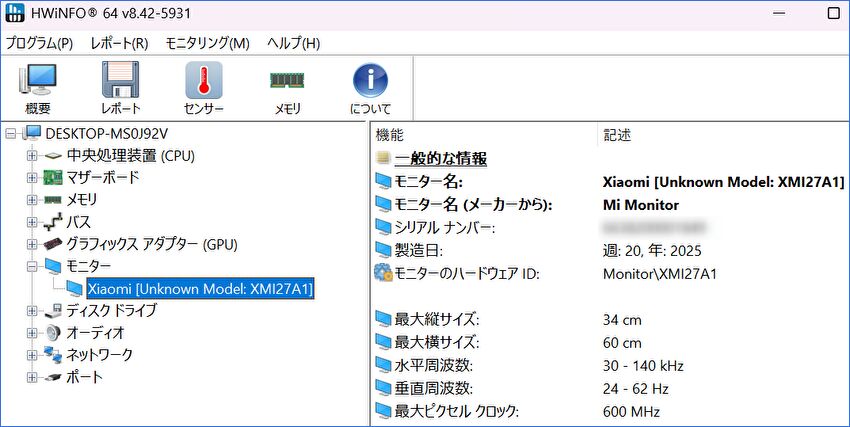This screenshot has width=850, height=427.
Task: Click the value 30 - 140 kHz
Action: [643, 366]
